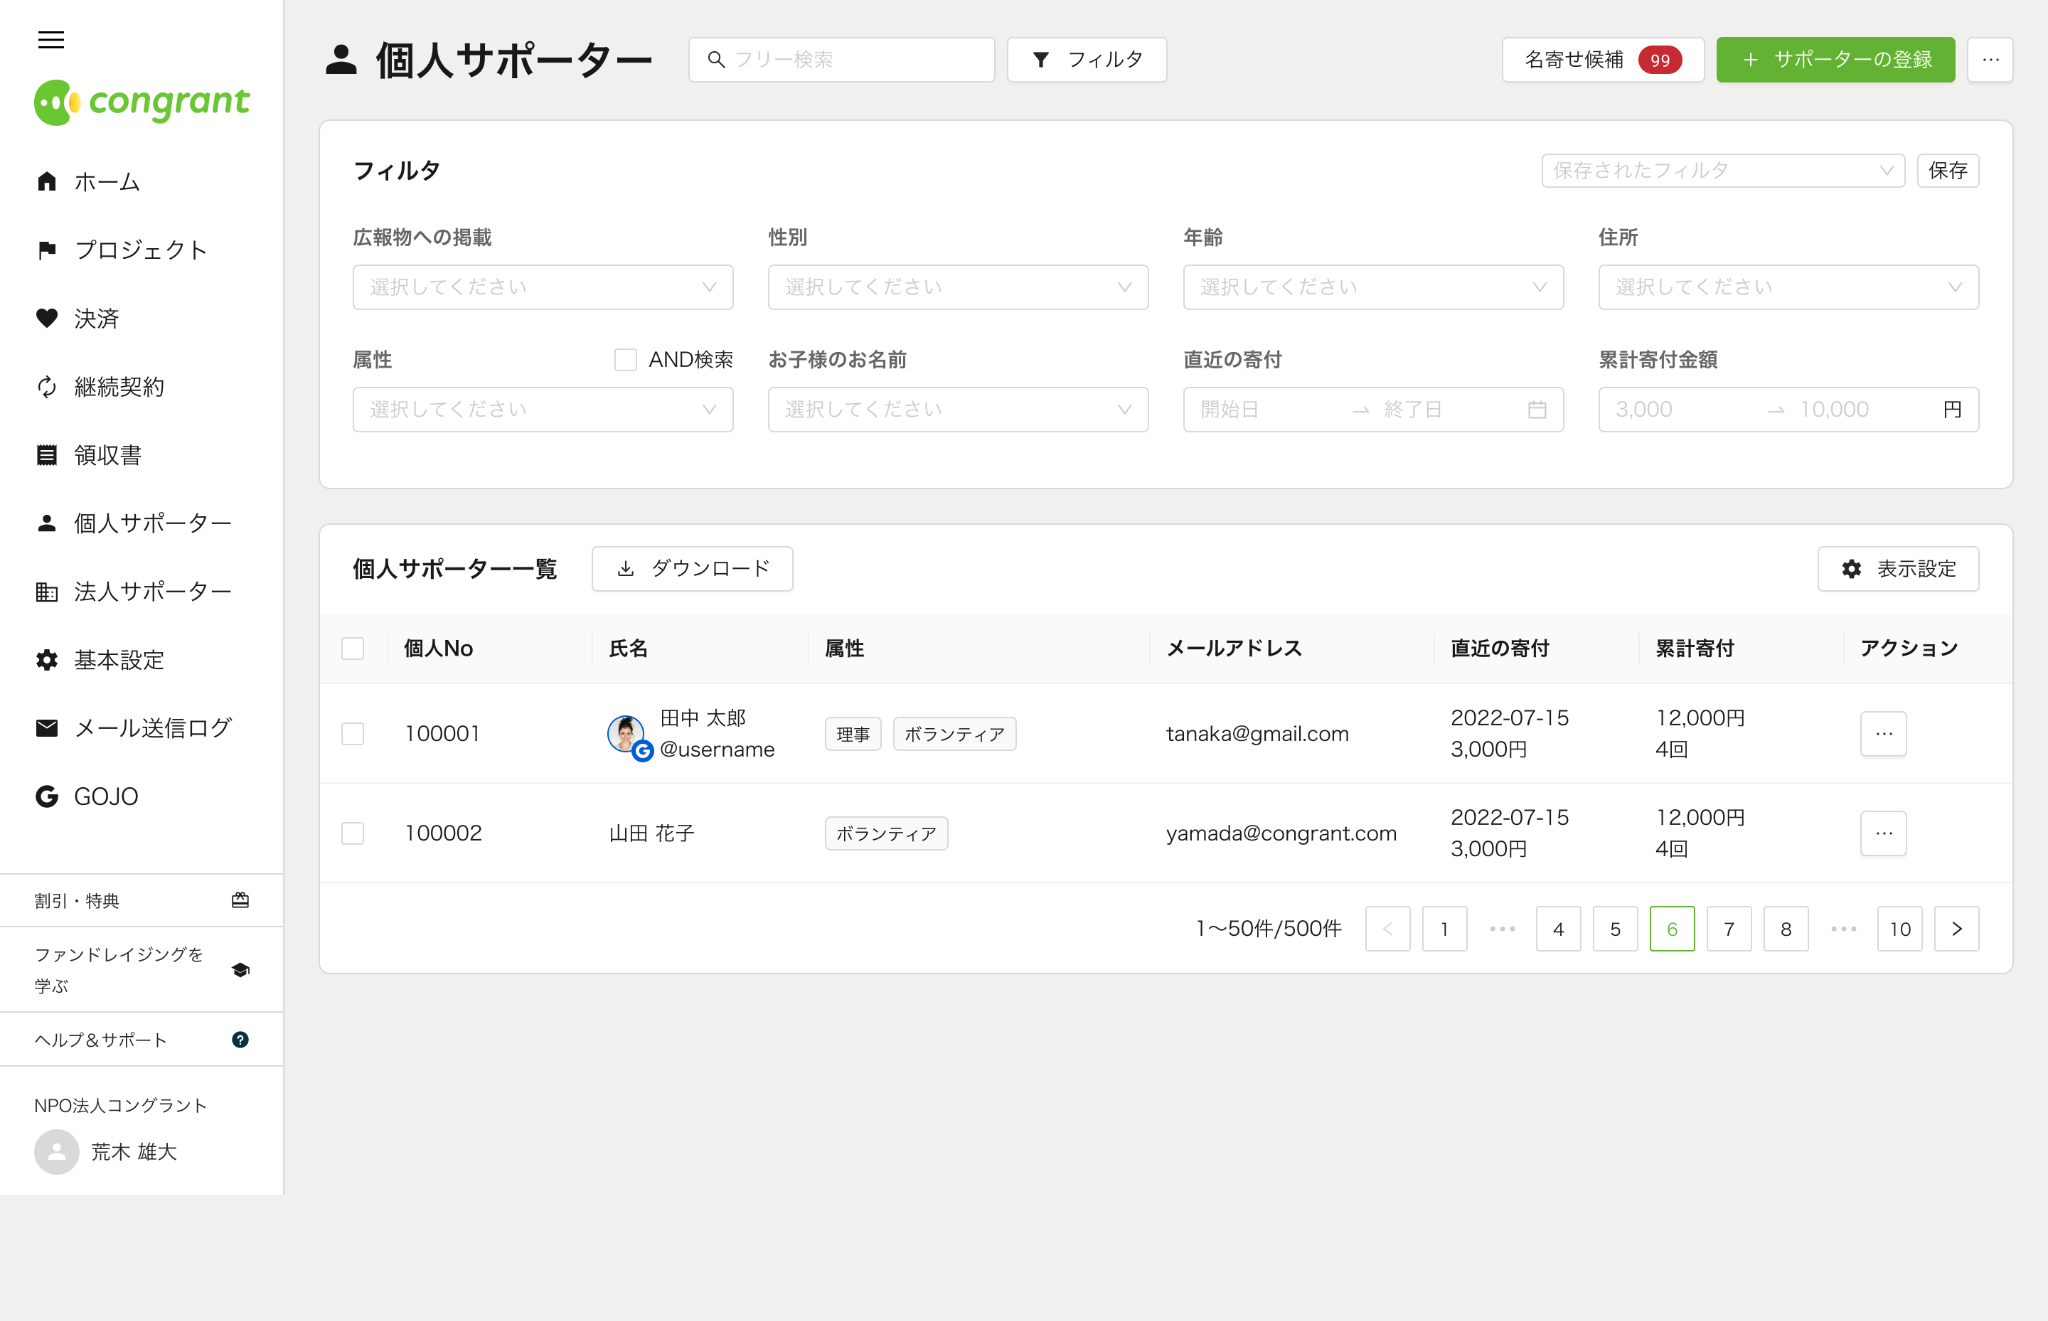Expand the 性別 dropdown

(x=957, y=288)
